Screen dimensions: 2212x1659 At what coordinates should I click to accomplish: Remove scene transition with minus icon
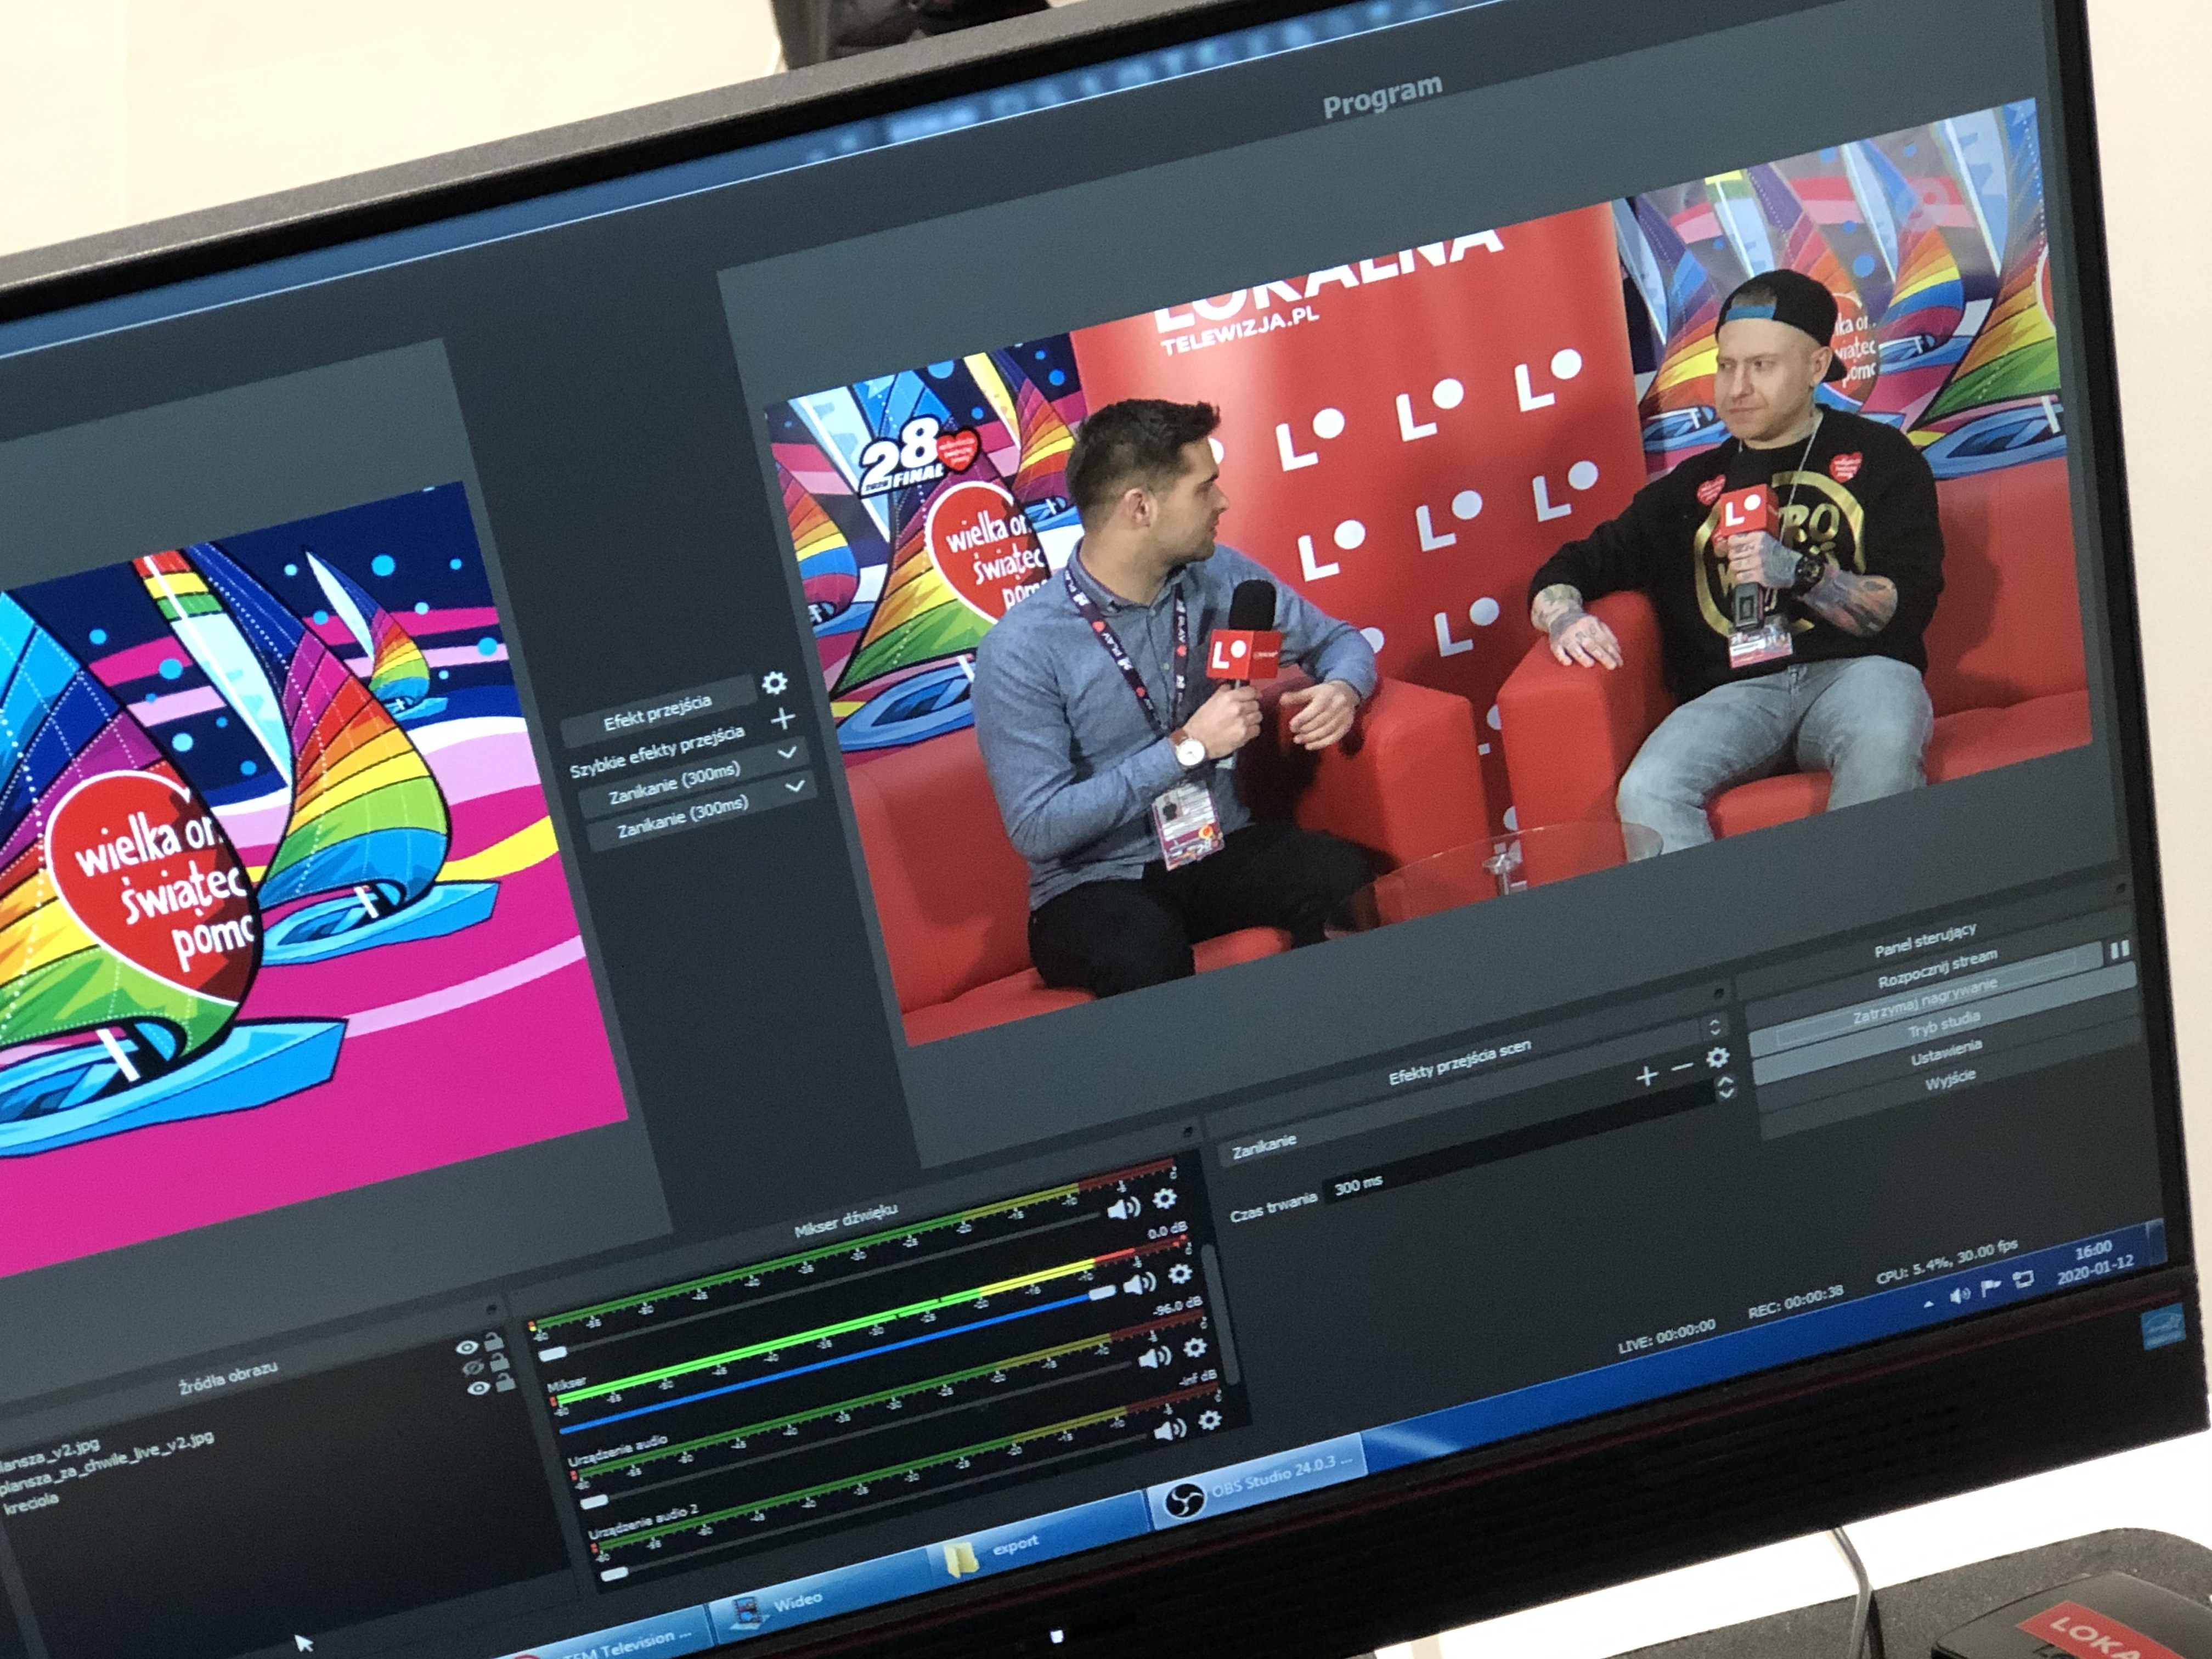[x=1682, y=1067]
